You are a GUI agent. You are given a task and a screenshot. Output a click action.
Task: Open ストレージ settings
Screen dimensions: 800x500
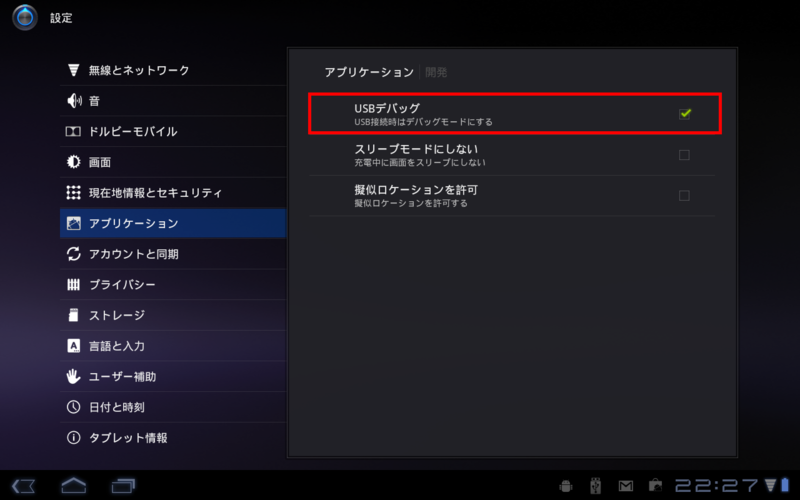pos(173,315)
